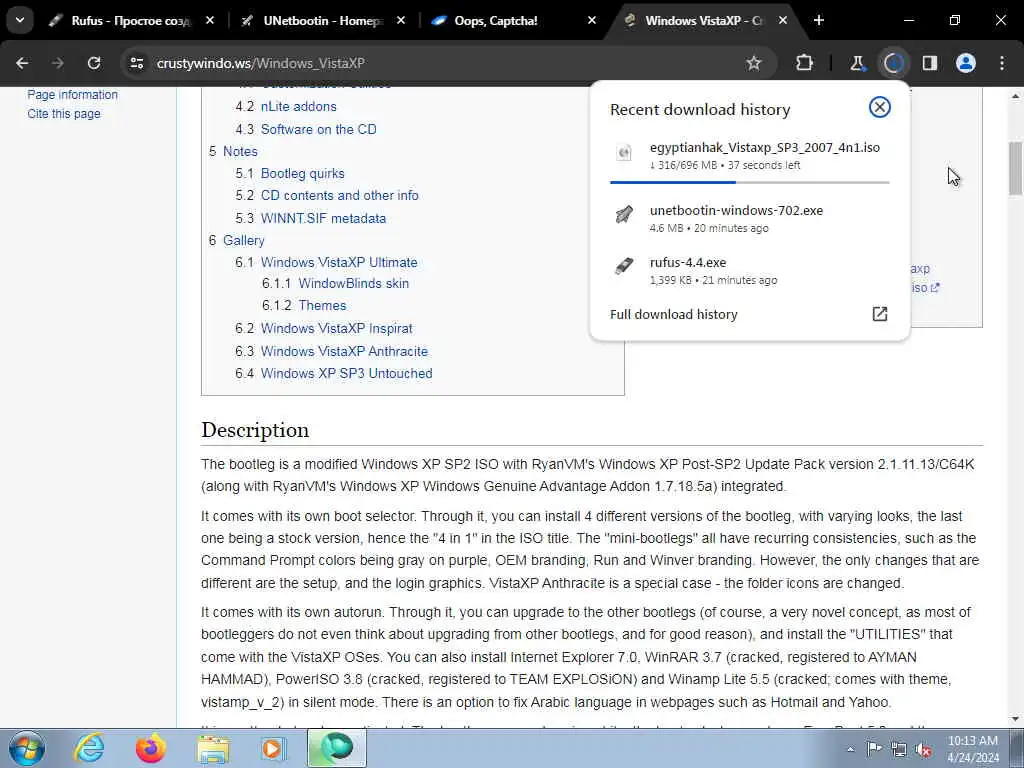Click the active browser taskbar button
Screen dimensions: 1024x768
point(337,748)
